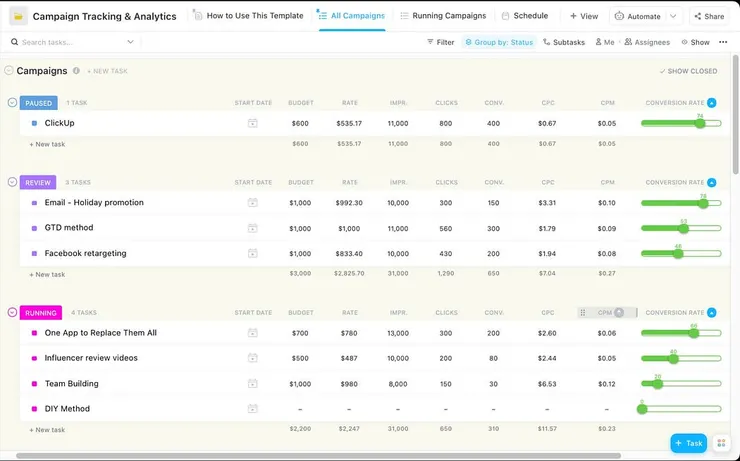The image size is (740, 461).
Task: Open the Email - Holiday promotion task
Action: tap(94, 202)
